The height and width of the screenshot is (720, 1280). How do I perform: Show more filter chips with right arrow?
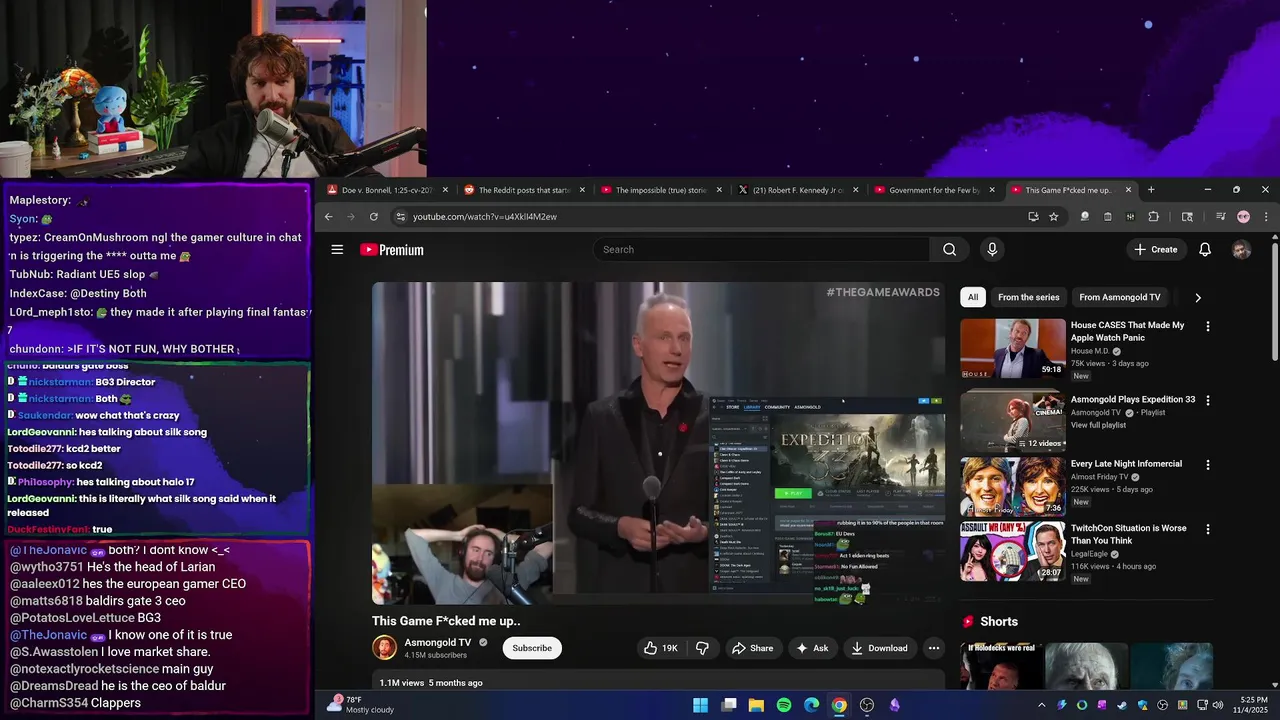tap(1198, 297)
